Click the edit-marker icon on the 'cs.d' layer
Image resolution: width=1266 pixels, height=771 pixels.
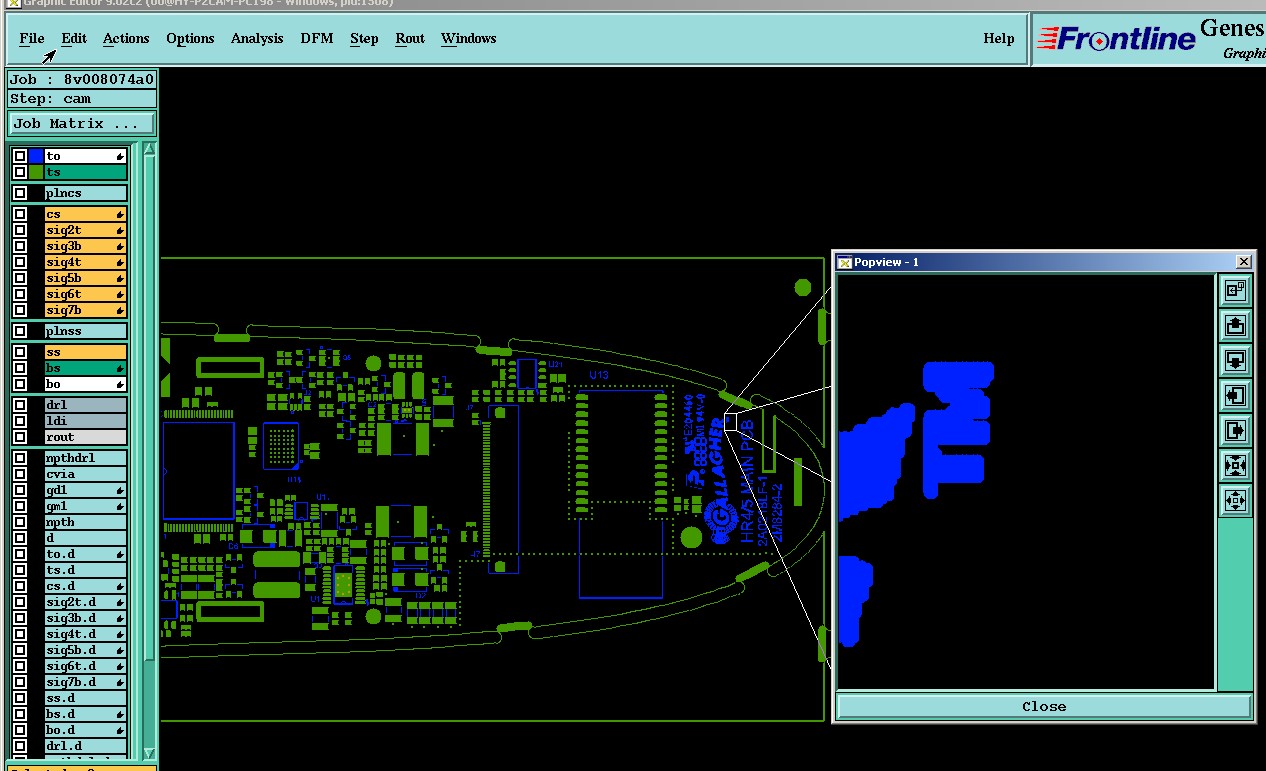(x=120, y=586)
